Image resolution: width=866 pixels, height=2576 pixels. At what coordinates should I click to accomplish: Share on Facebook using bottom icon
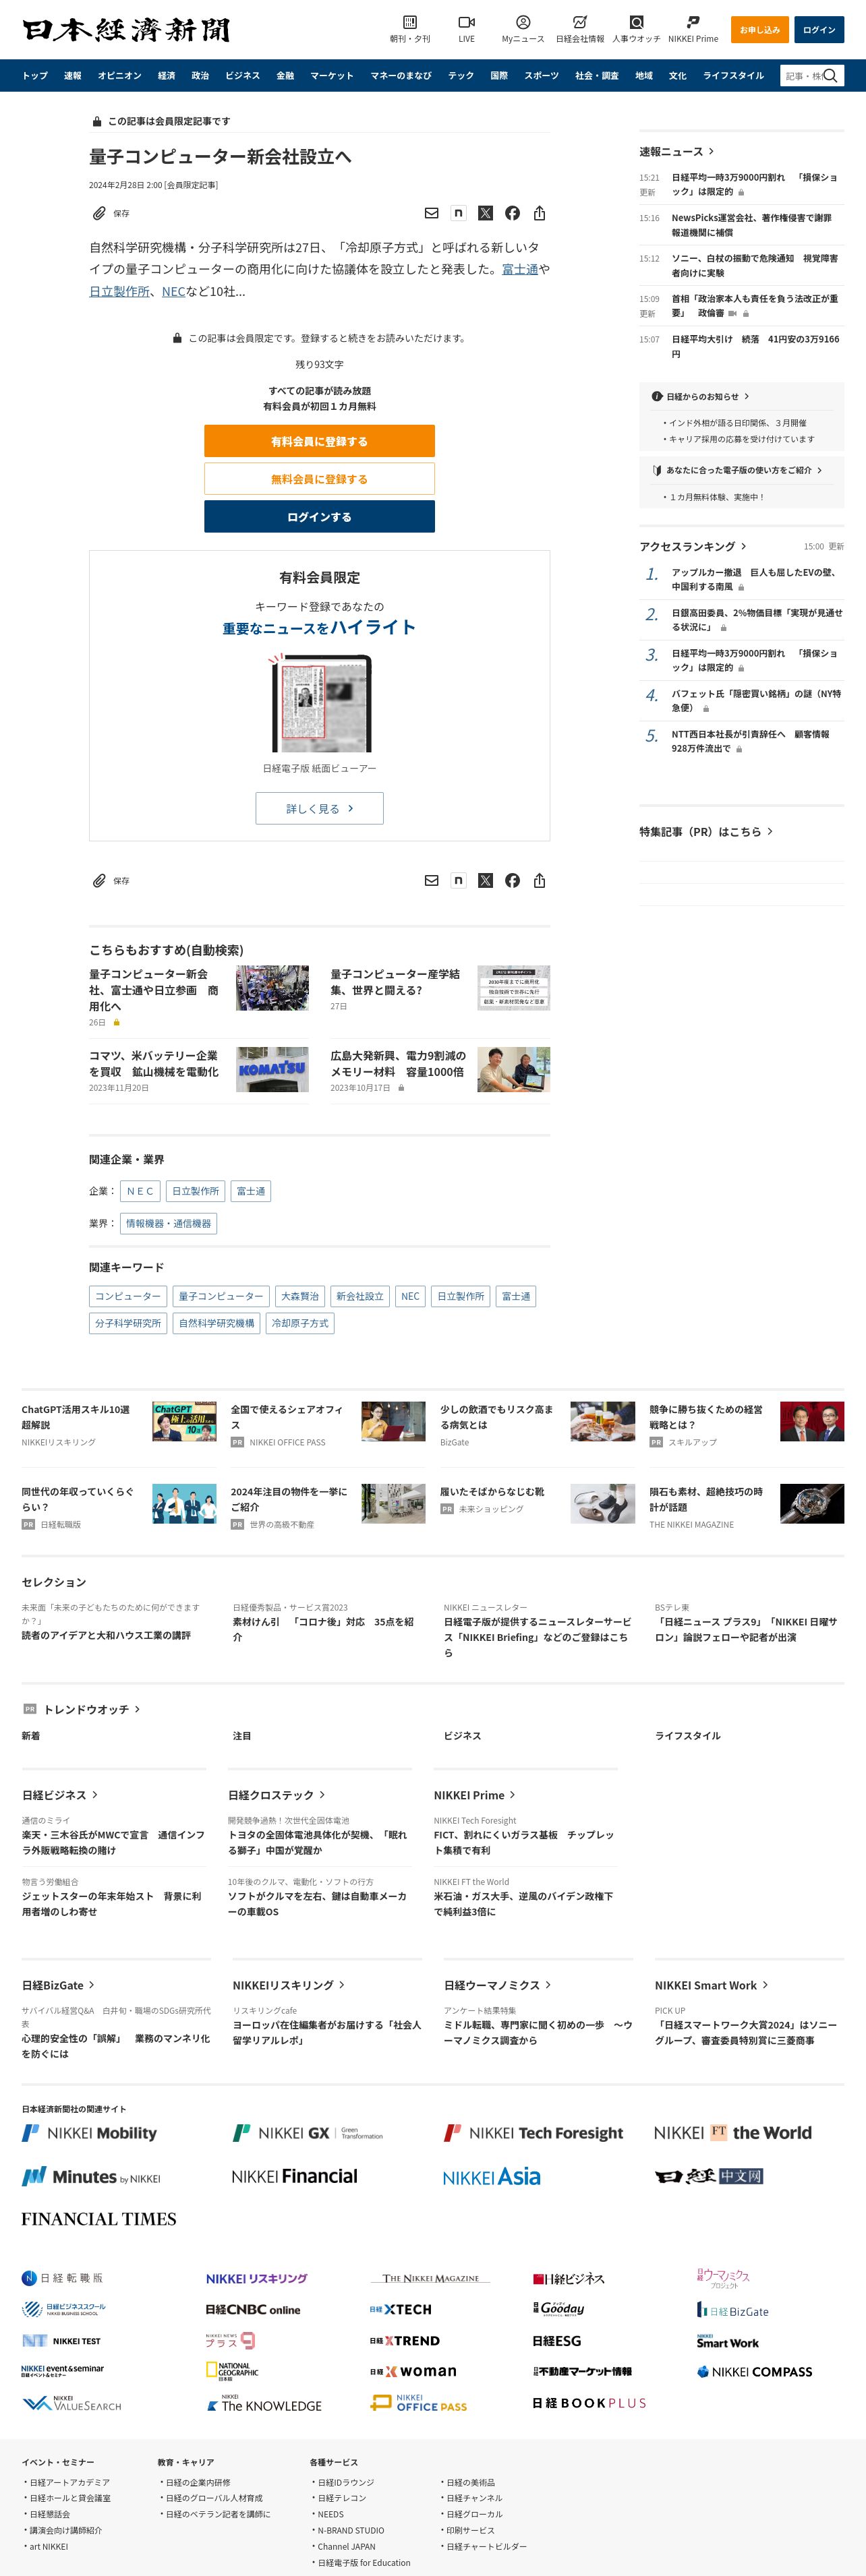click(512, 881)
